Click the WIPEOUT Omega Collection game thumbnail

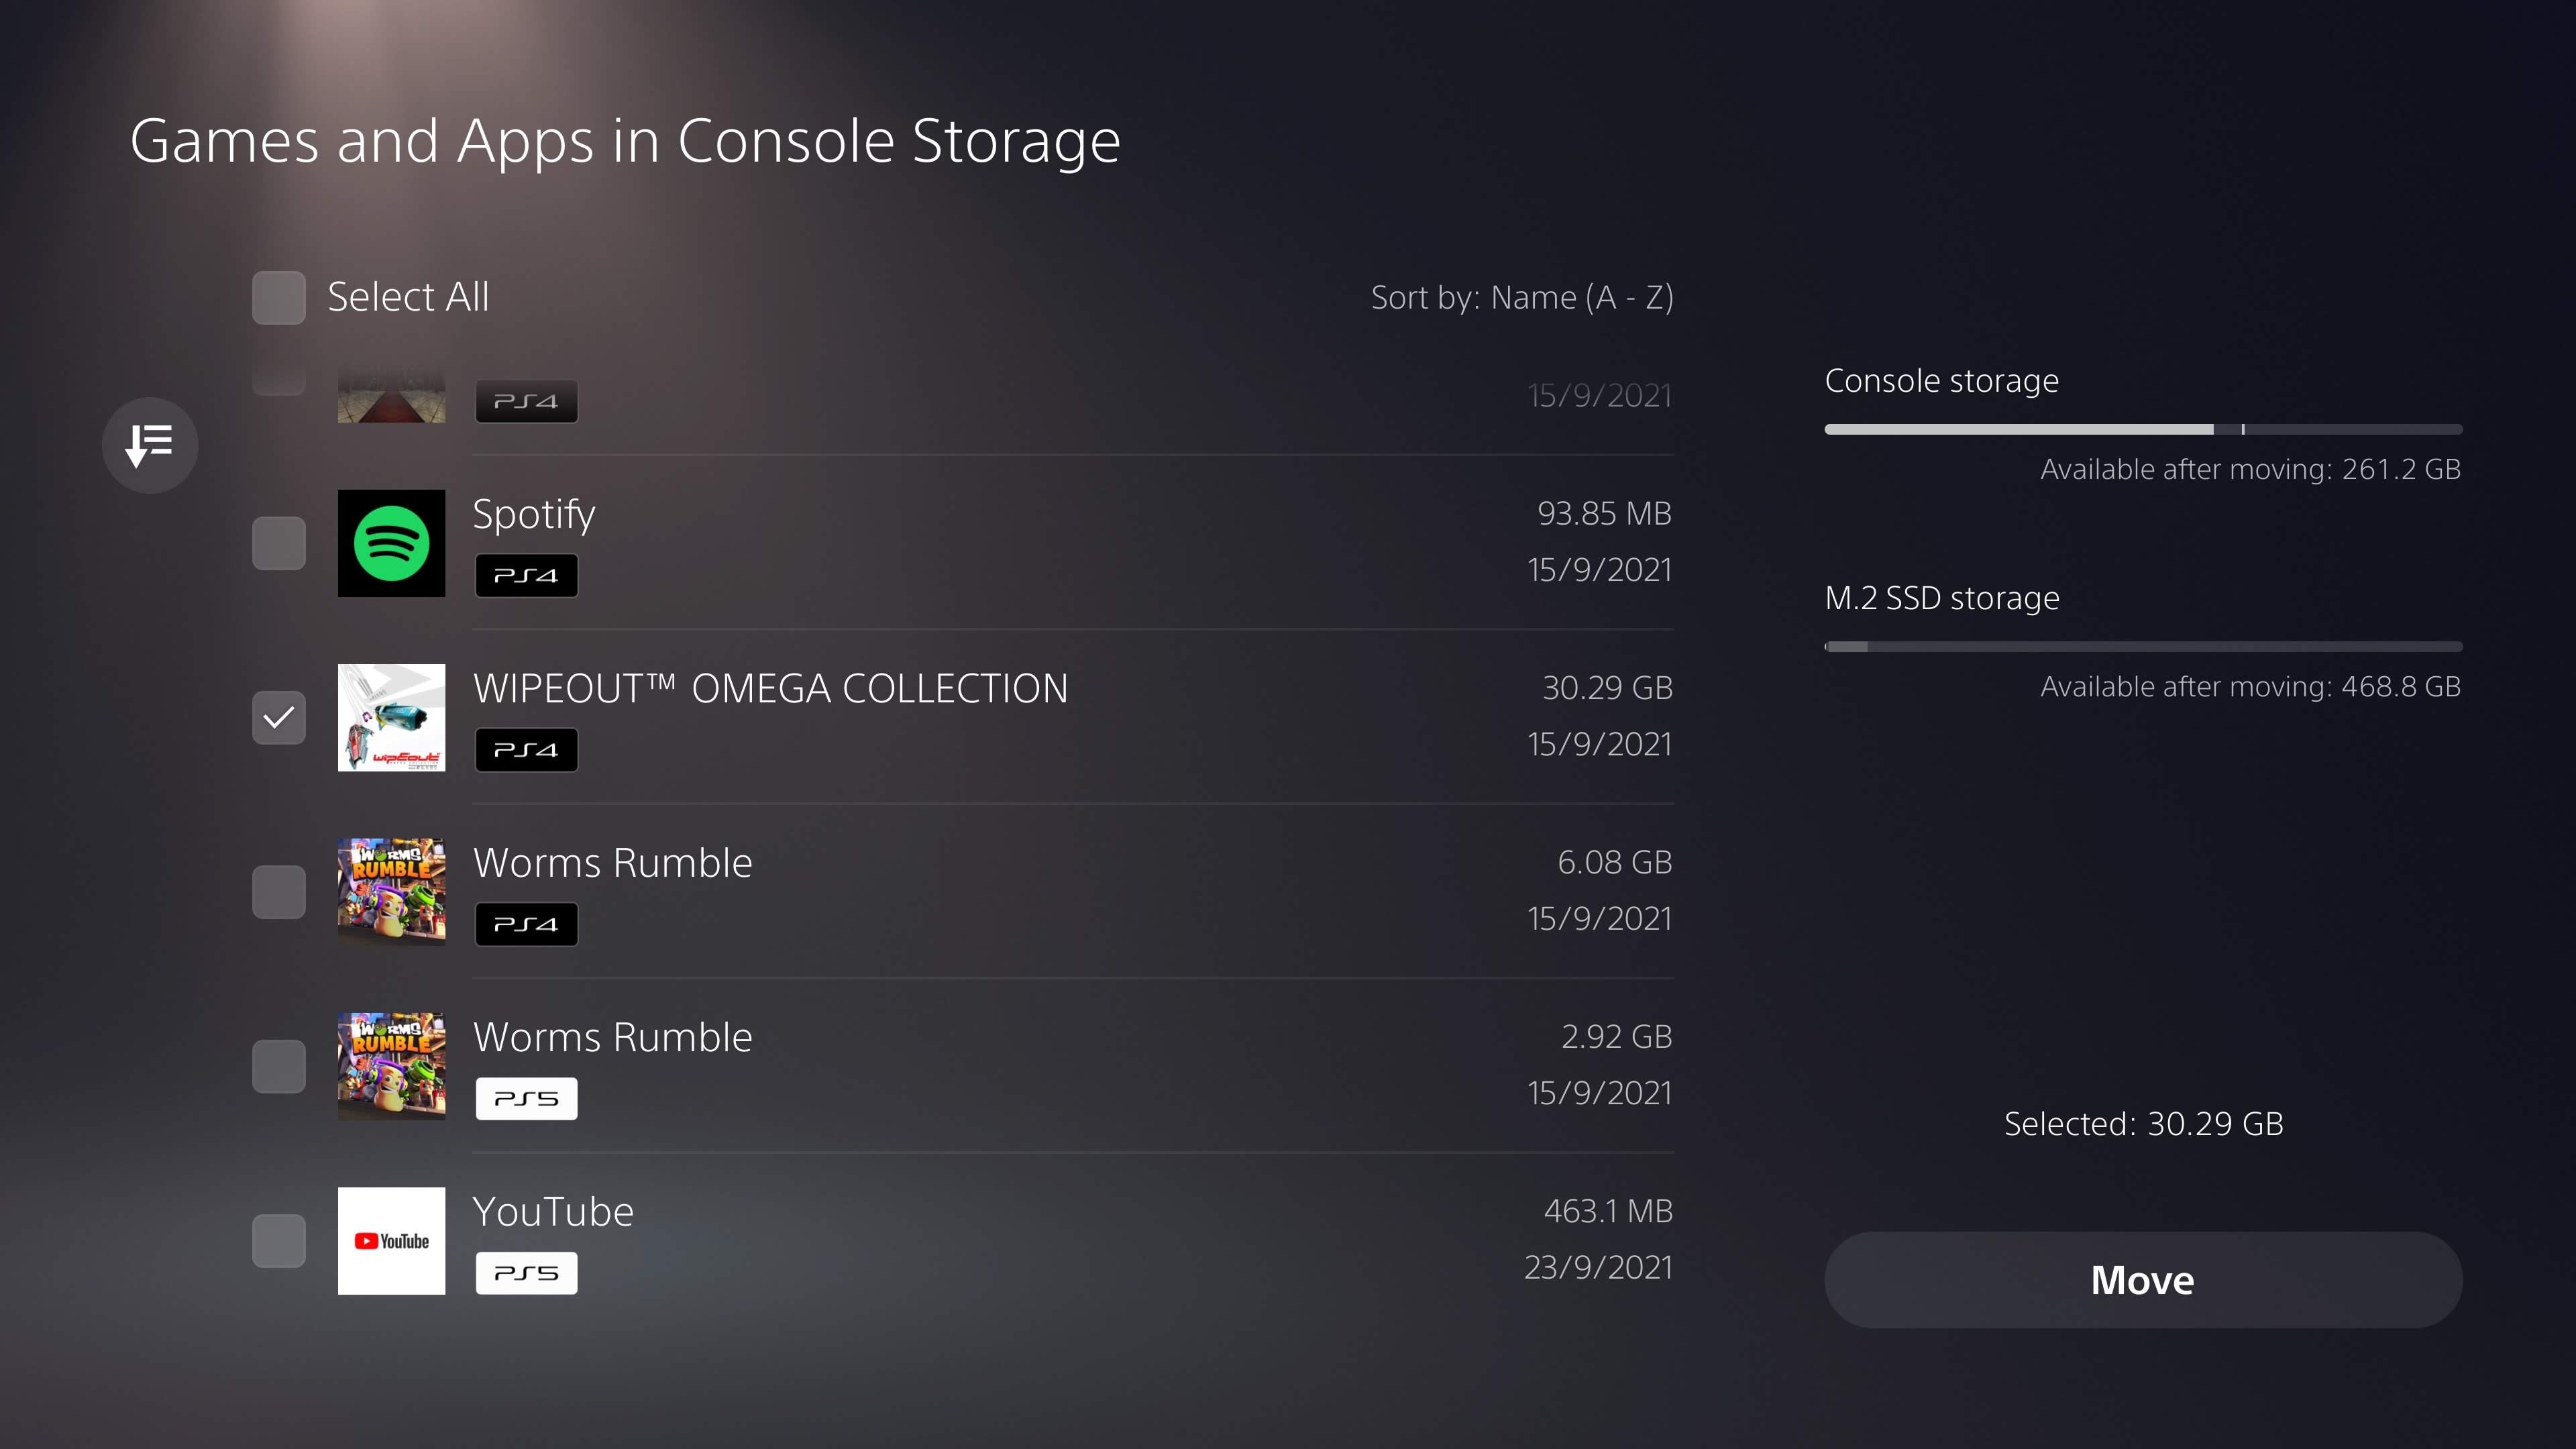[391, 717]
